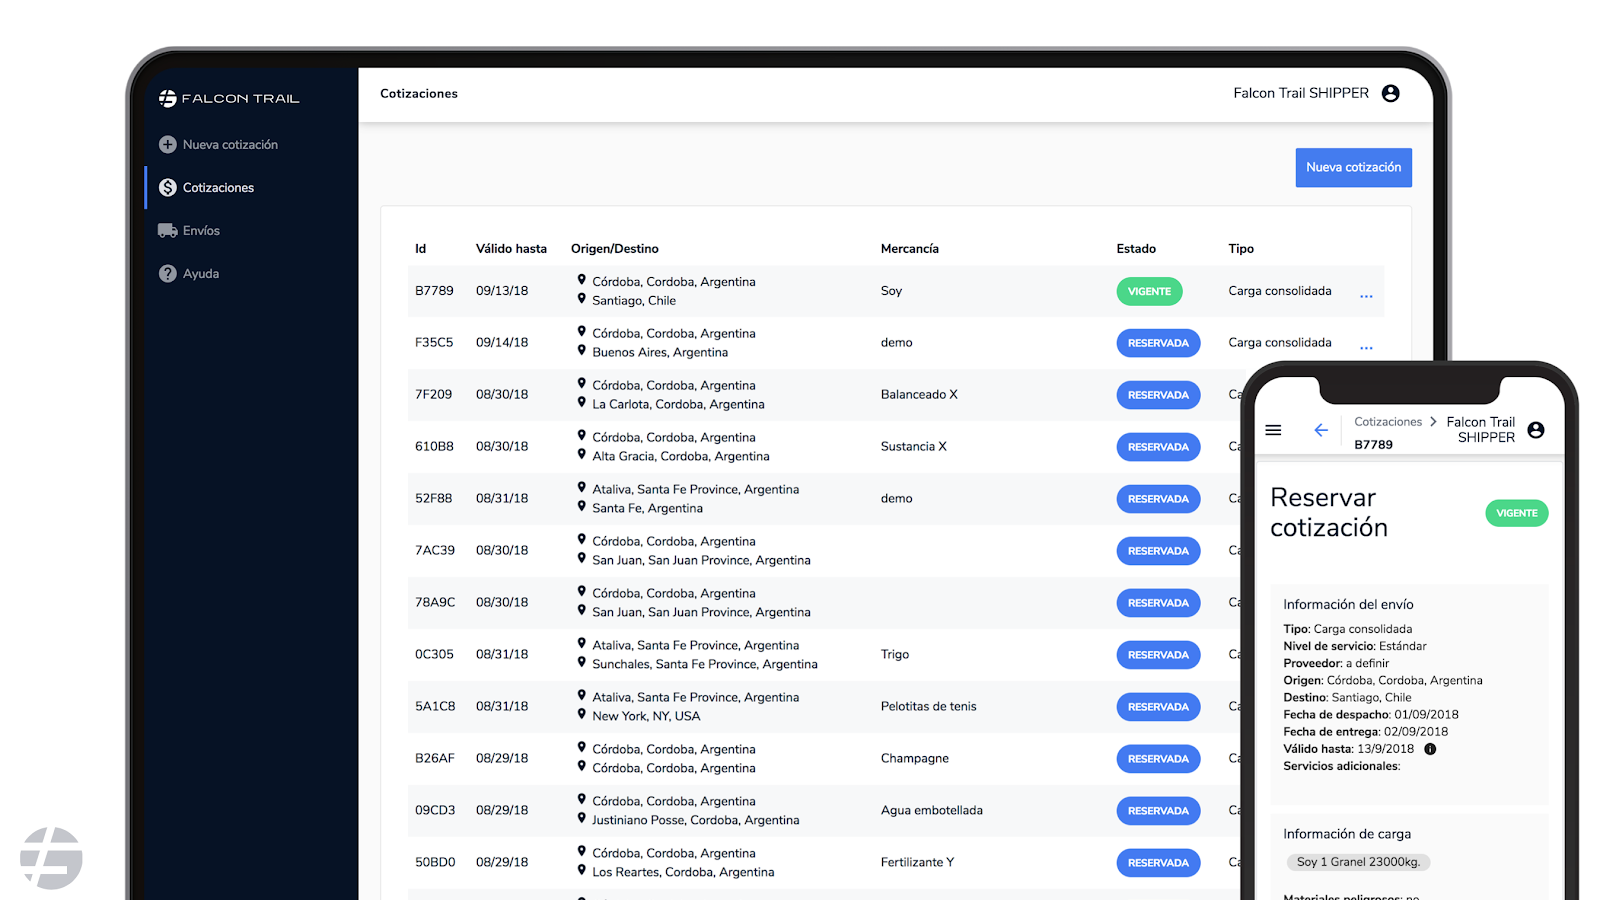This screenshot has width=1600, height=900.
Task: Click the Tipo column header
Action: (1241, 249)
